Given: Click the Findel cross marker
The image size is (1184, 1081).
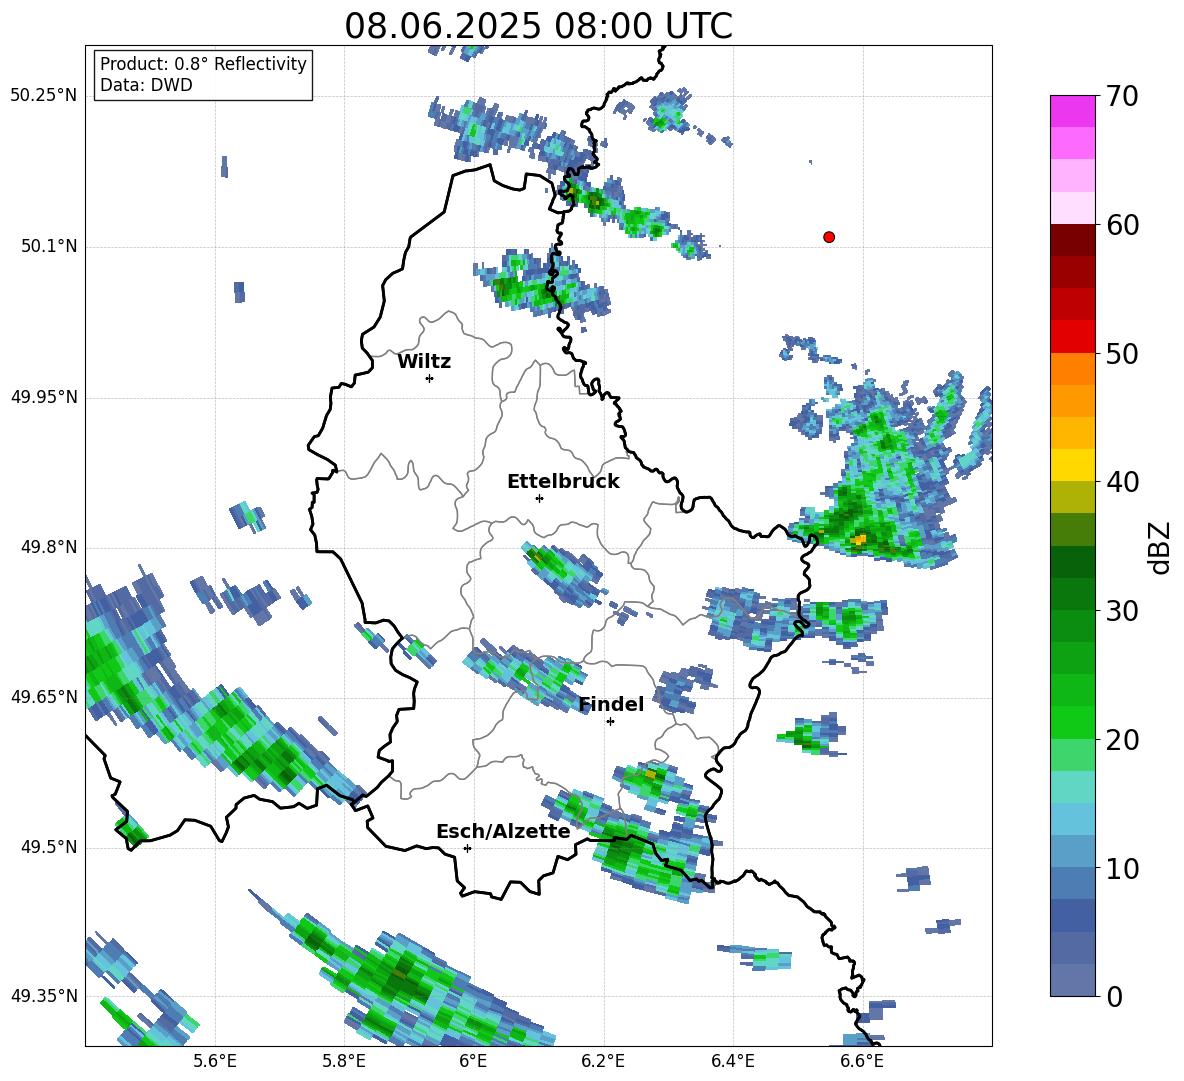Looking at the screenshot, I should point(610,722).
